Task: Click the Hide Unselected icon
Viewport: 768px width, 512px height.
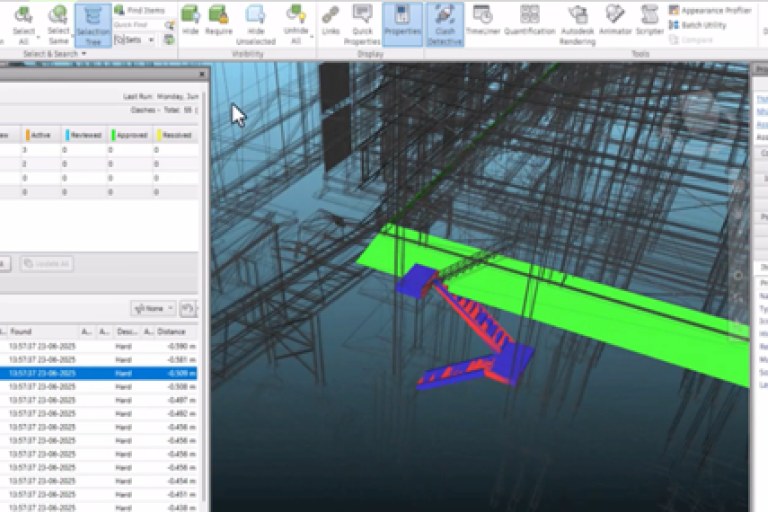Action: point(255,24)
